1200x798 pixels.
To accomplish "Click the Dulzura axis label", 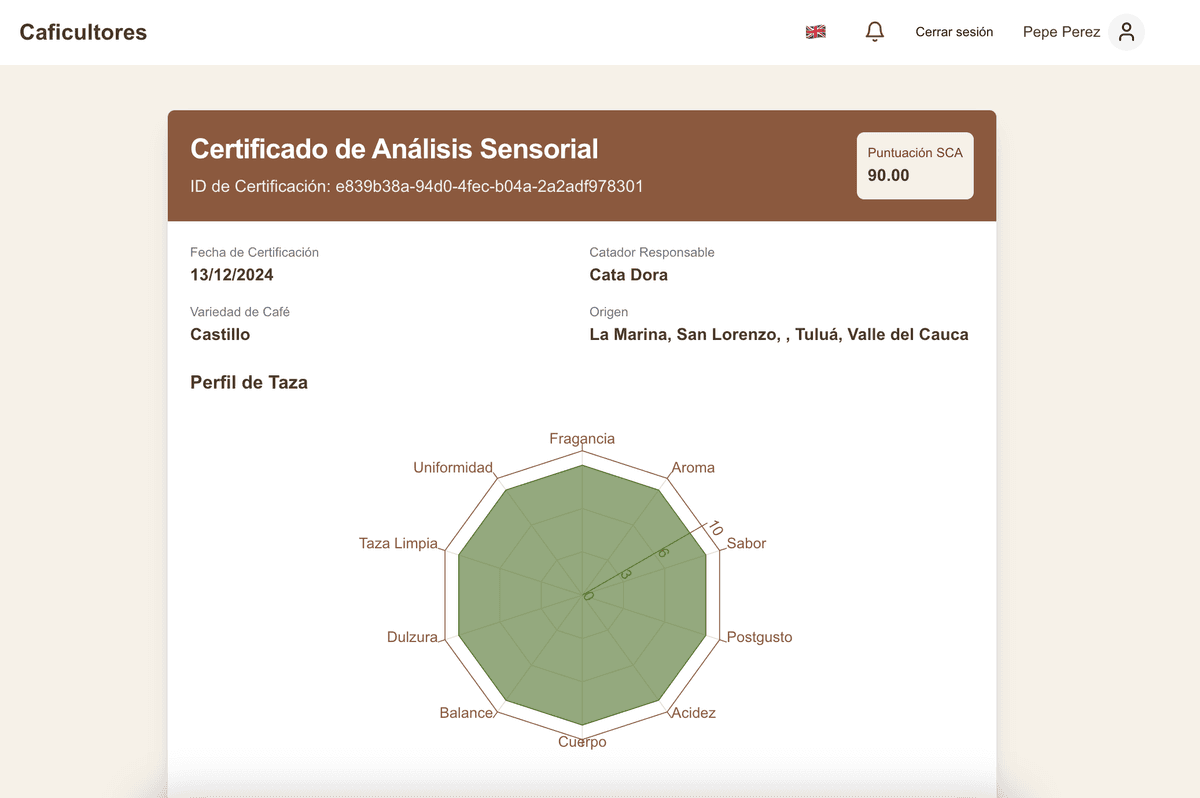I will point(412,637).
